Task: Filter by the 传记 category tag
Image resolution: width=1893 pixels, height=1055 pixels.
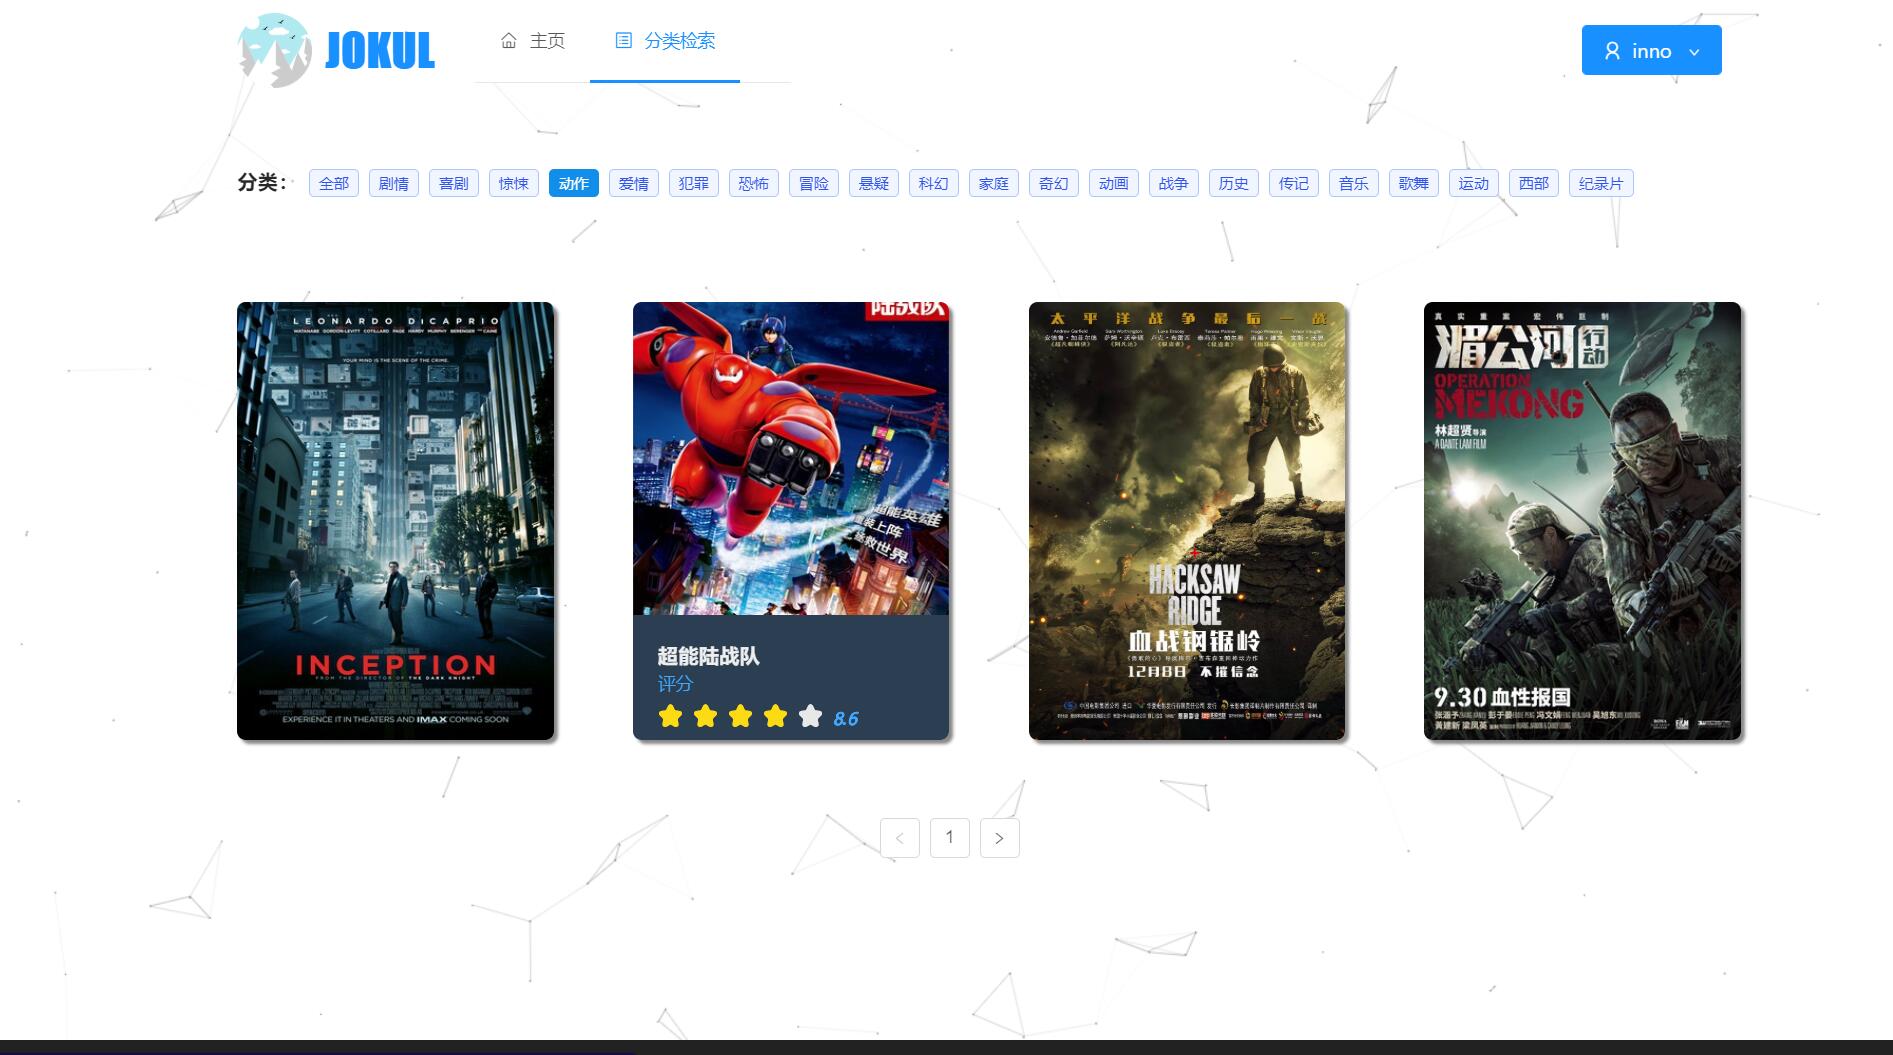Action: coord(1294,183)
